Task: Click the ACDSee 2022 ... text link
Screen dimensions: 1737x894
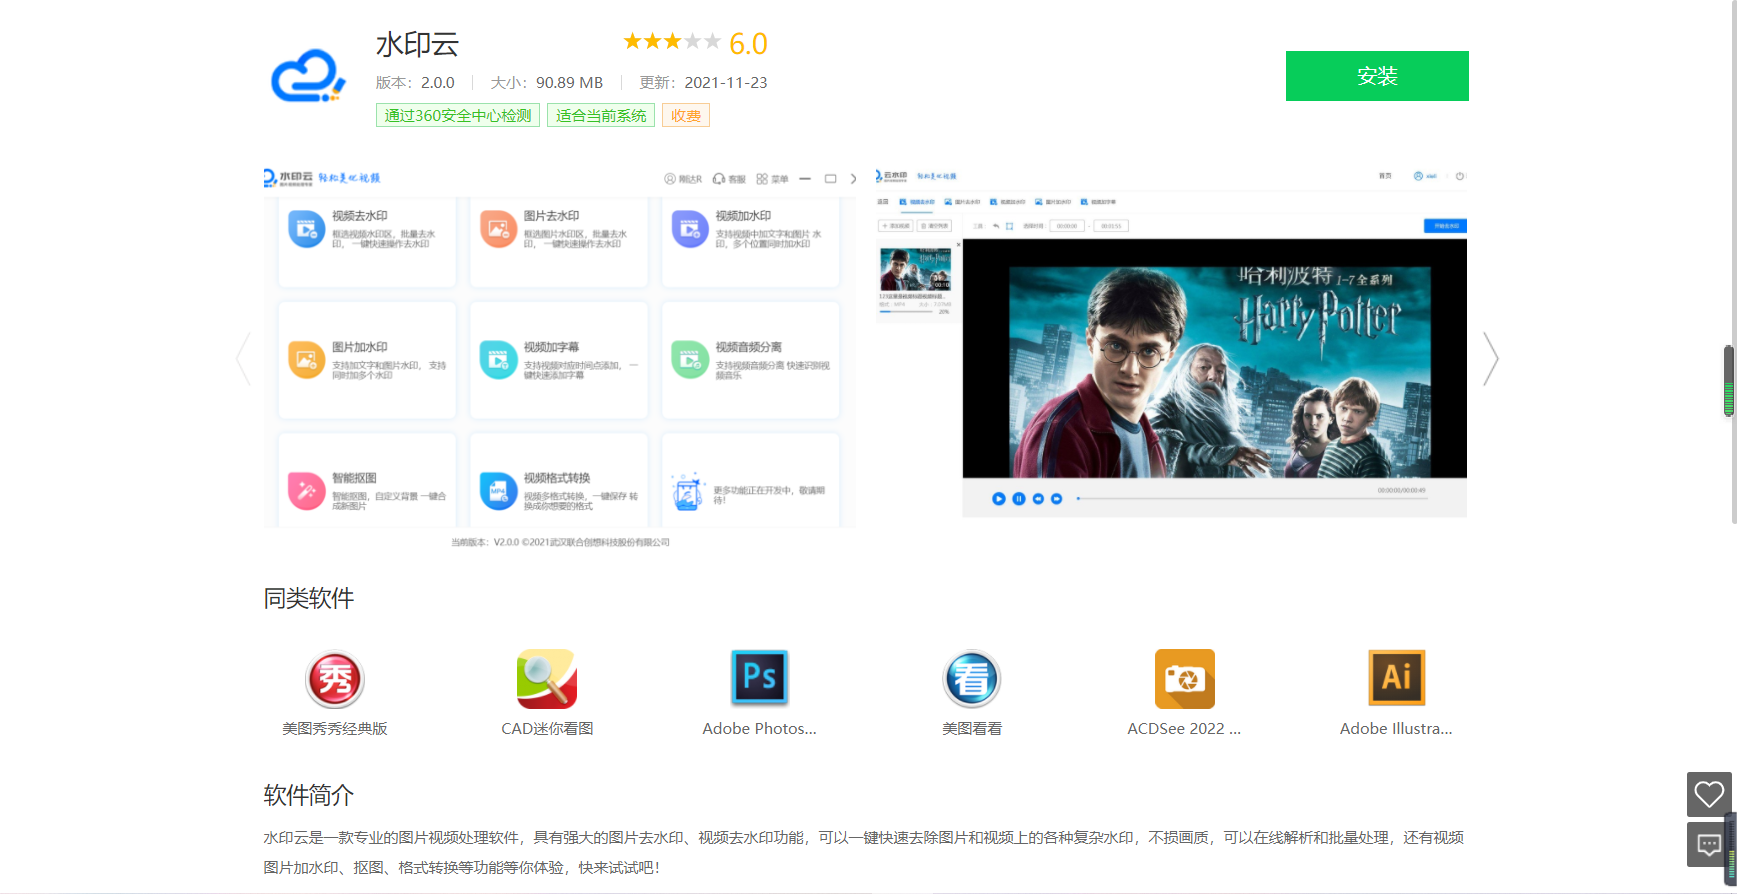Action: point(1184,729)
